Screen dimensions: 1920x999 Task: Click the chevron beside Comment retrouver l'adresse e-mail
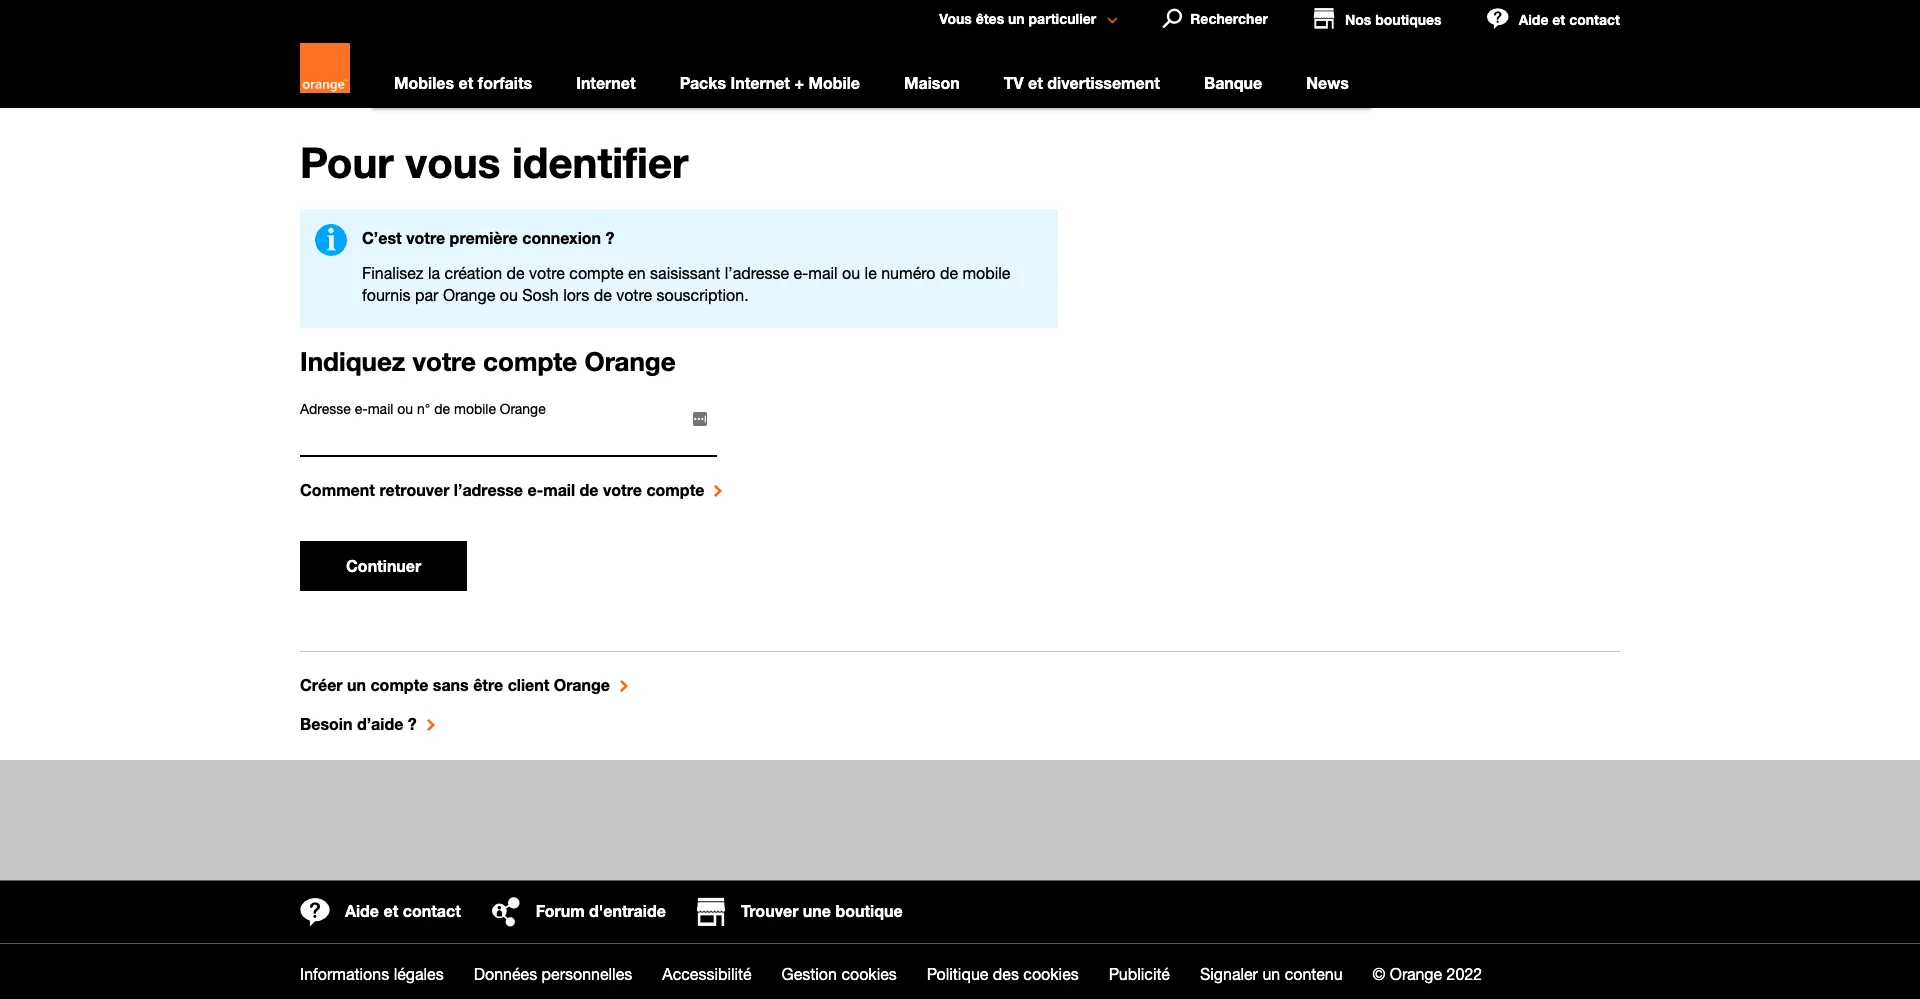718,491
